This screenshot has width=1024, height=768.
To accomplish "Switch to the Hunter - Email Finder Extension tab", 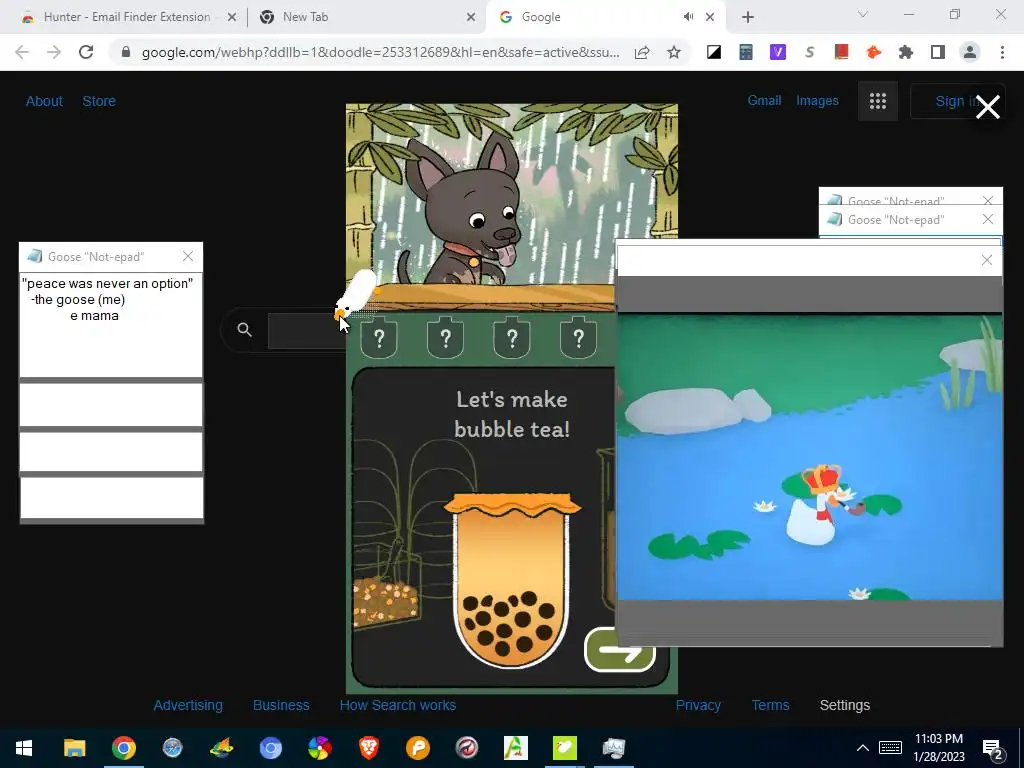I will click(127, 17).
